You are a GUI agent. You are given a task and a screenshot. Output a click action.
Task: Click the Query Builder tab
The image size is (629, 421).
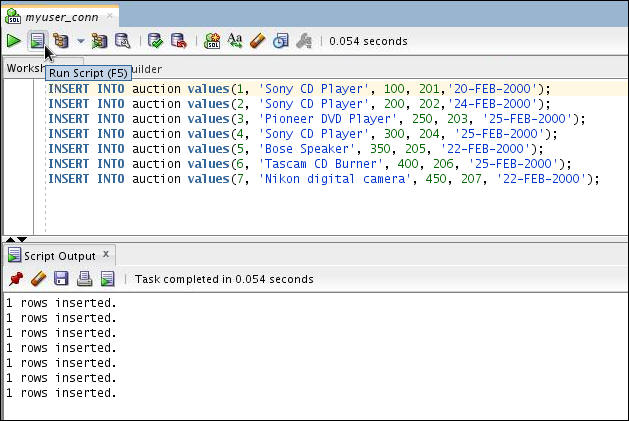coord(146,69)
